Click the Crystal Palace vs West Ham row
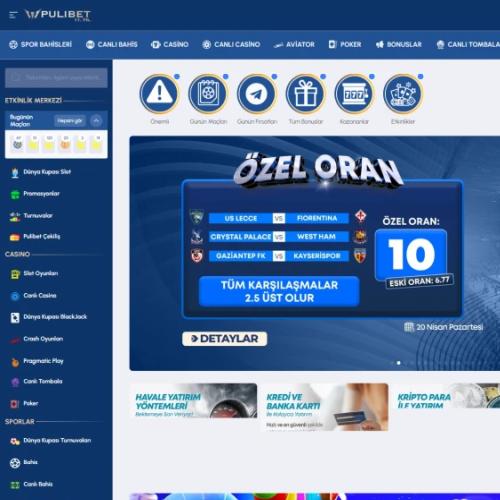500x500 pixels. (278, 237)
